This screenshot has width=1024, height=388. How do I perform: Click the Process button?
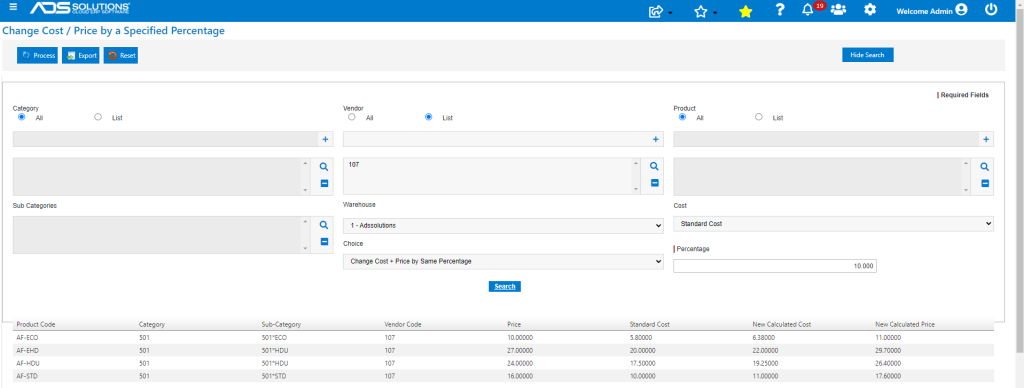click(x=38, y=56)
